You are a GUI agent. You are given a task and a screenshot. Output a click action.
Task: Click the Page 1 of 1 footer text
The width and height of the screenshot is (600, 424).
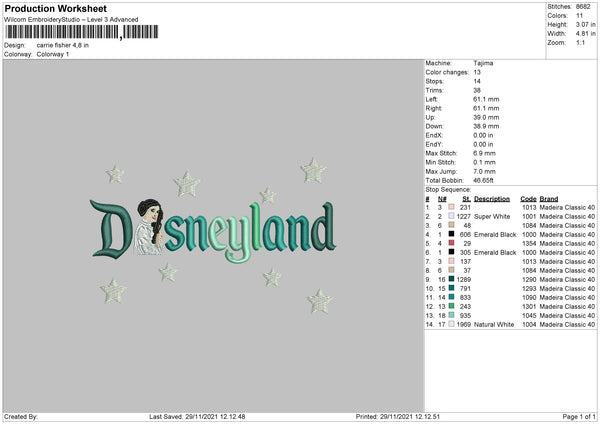pos(579,416)
